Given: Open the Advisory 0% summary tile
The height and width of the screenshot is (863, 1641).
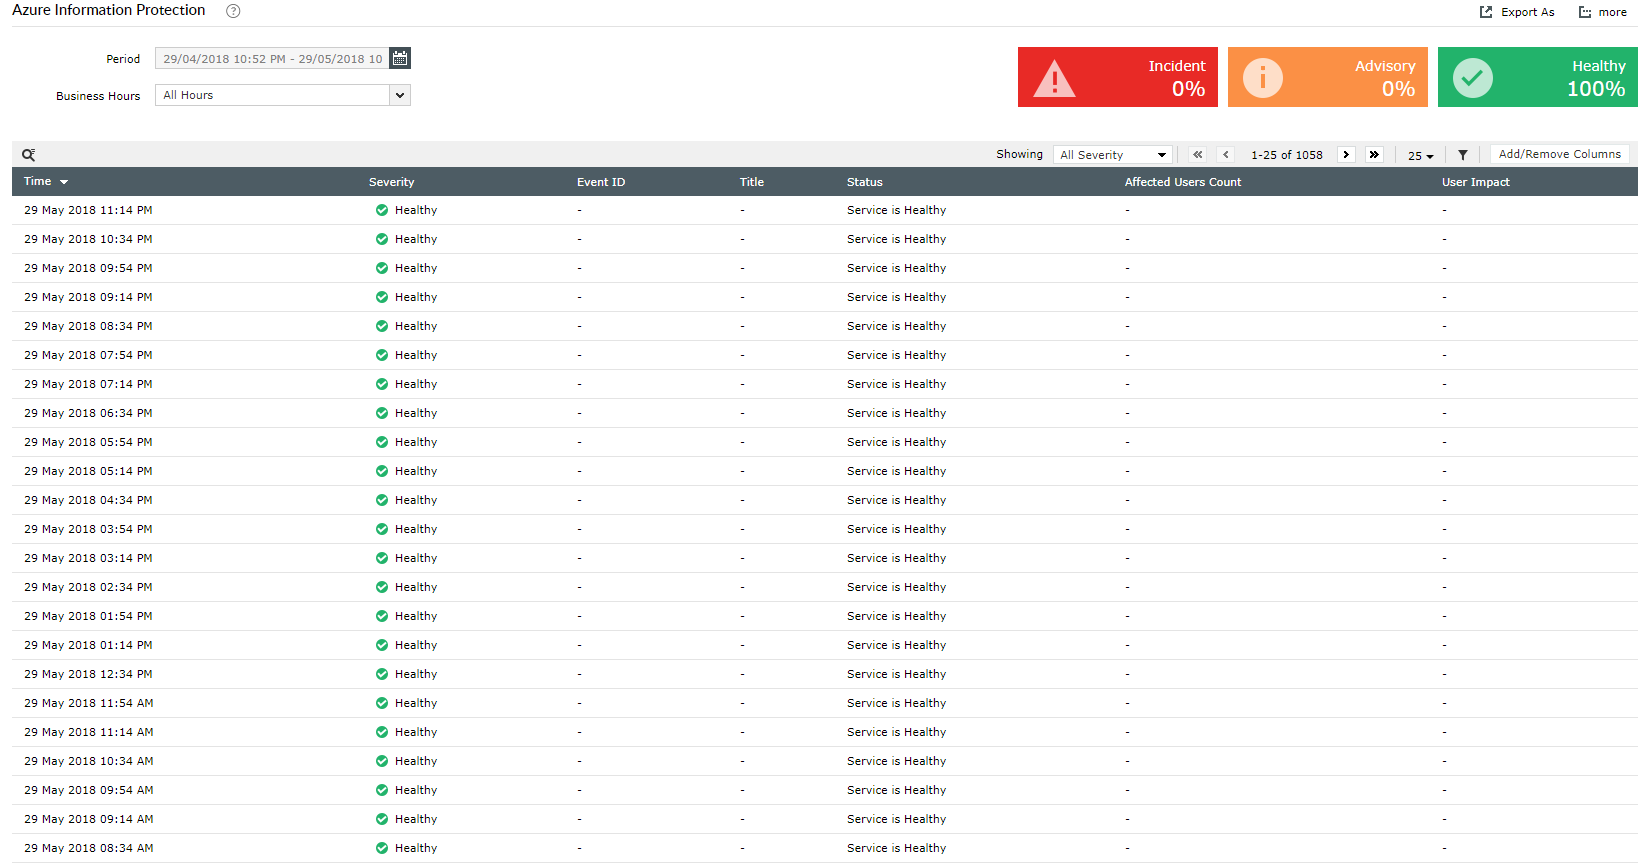Looking at the screenshot, I should (1328, 77).
